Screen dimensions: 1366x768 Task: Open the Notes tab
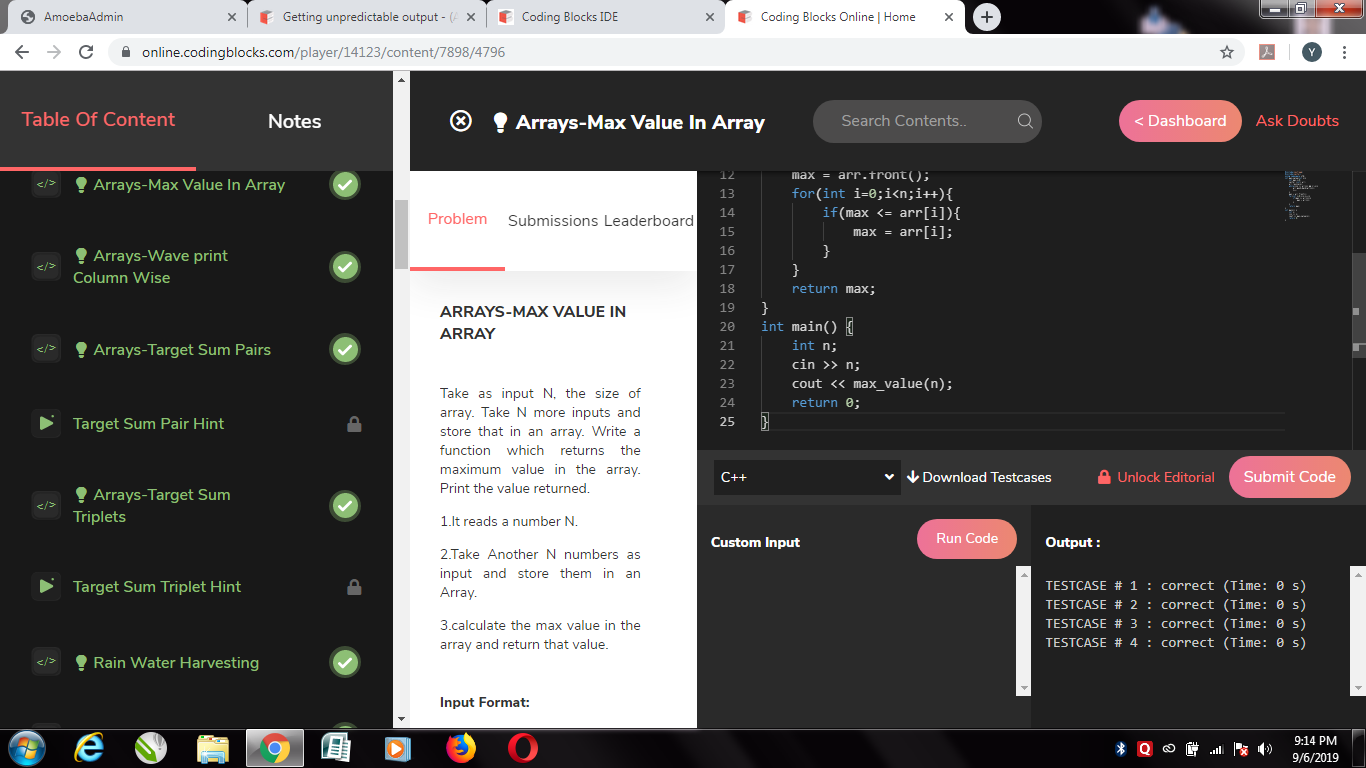point(294,121)
